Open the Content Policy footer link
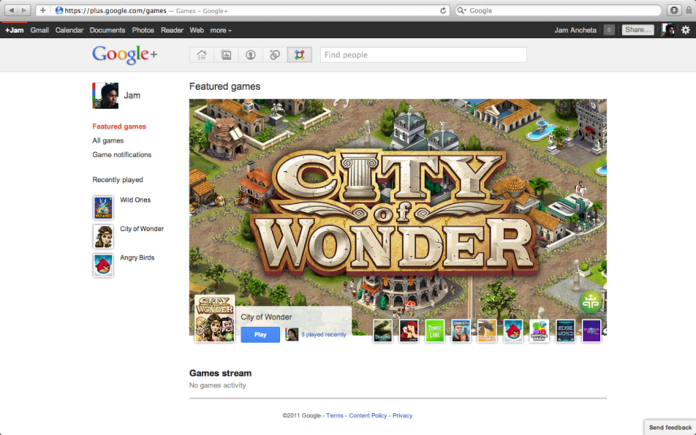The image size is (696, 435). 368,415
